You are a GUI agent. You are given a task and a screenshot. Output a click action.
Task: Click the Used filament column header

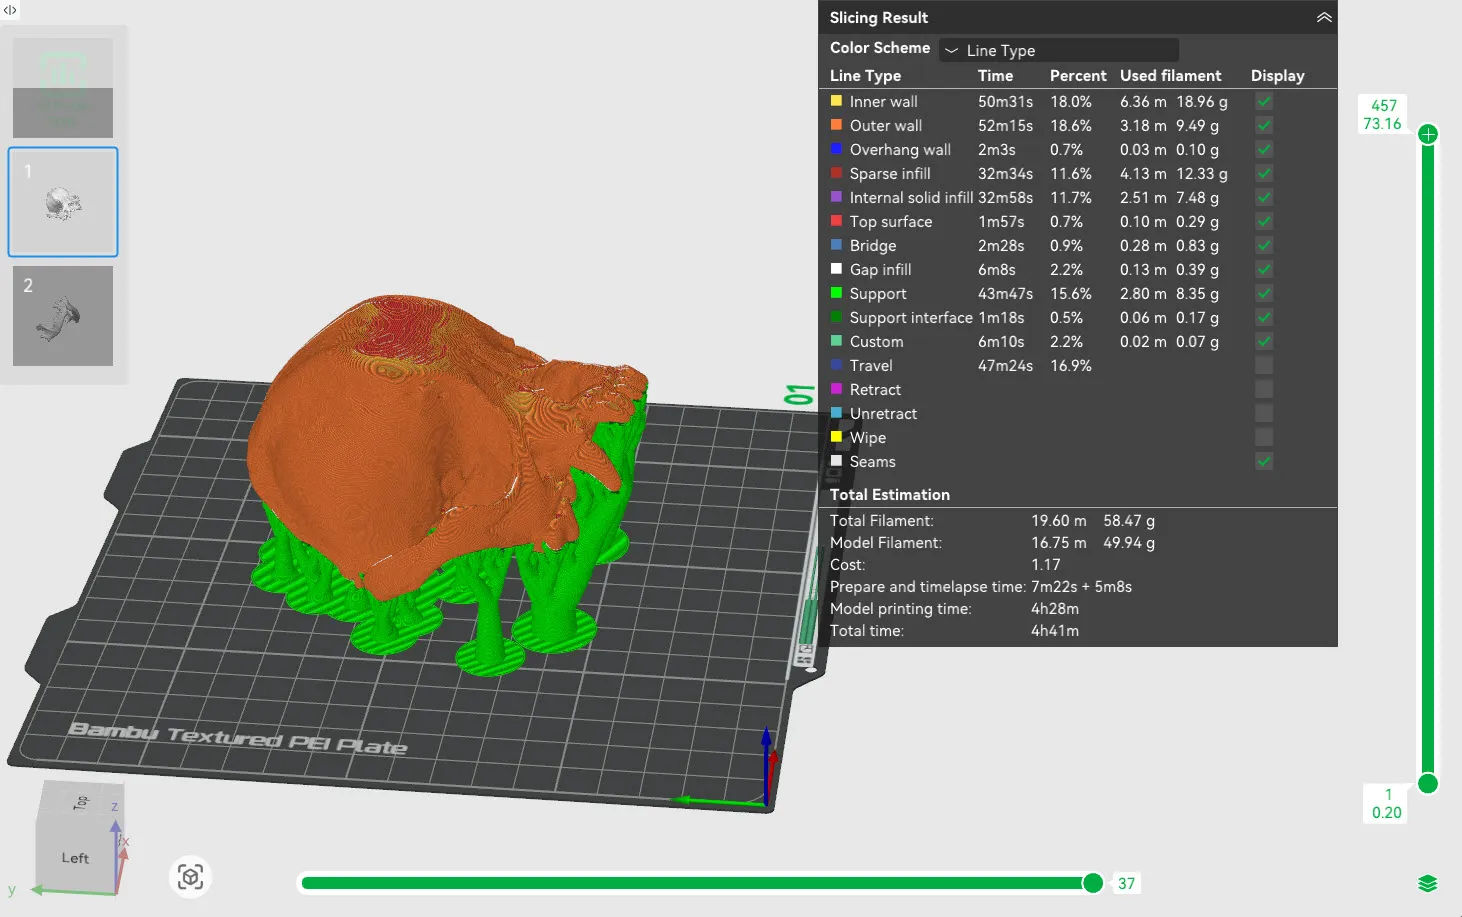[x=1170, y=76]
